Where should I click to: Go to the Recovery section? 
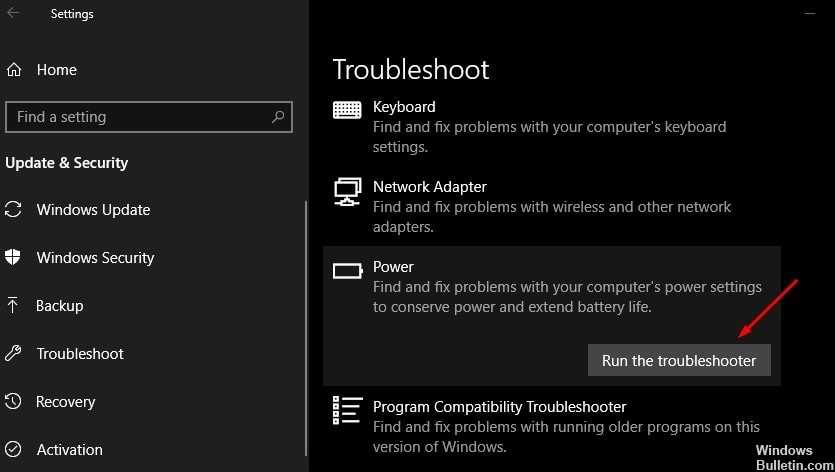click(x=66, y=402)
